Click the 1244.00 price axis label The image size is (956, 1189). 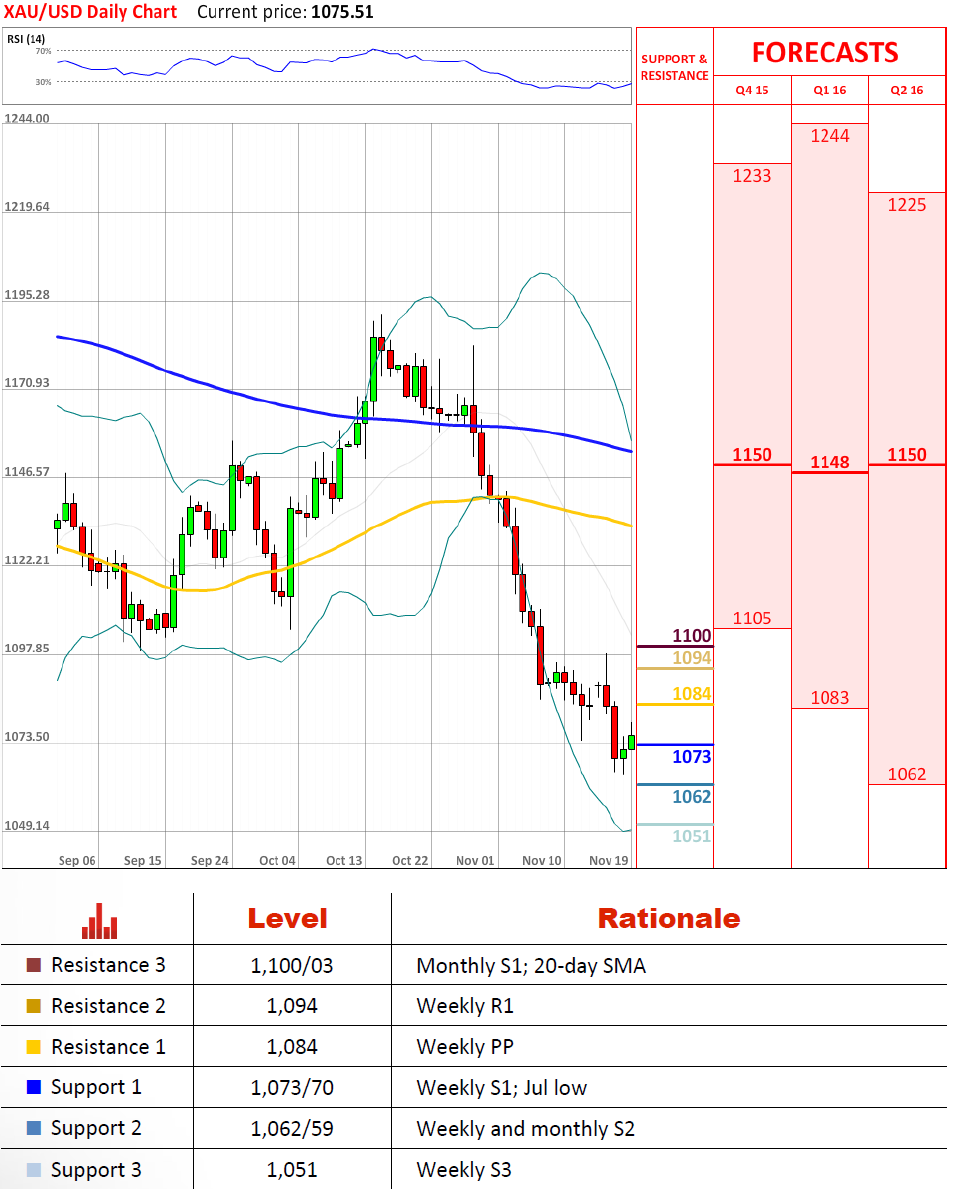(x=27, y=118)
